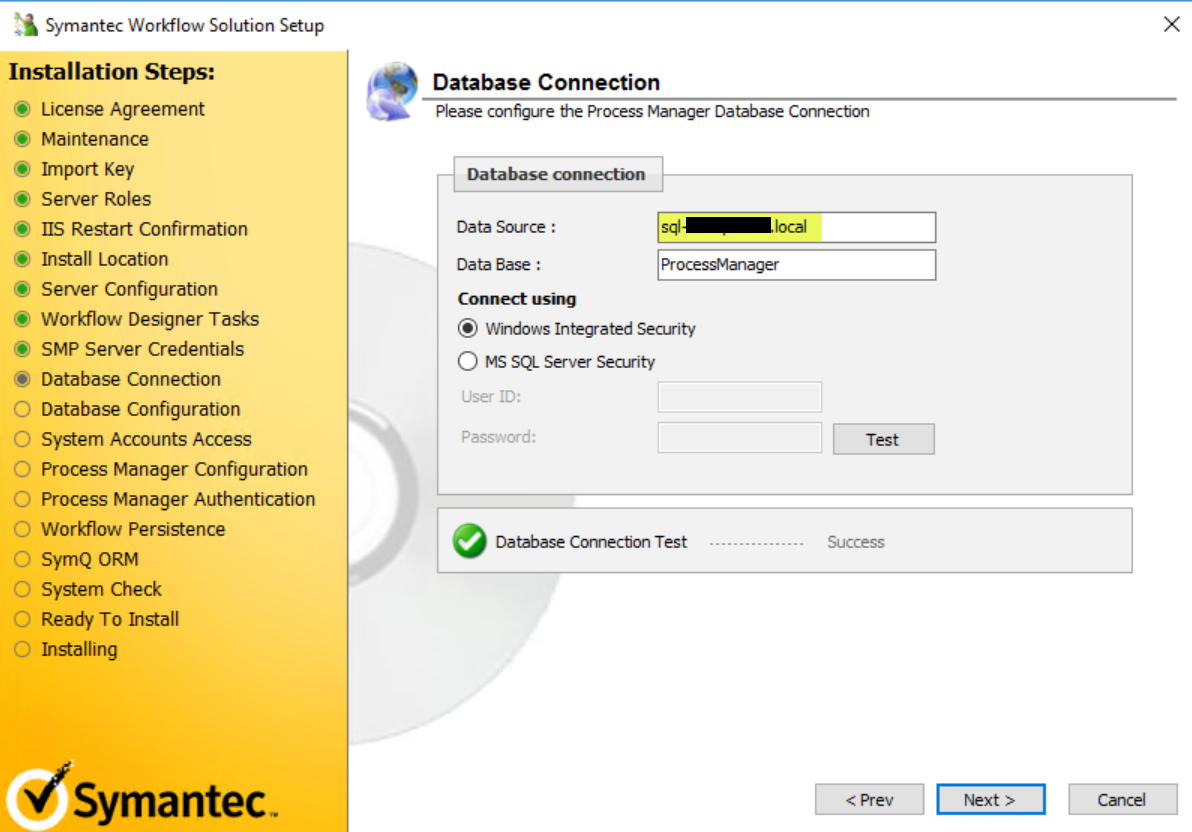
Task: Click the 'License Agreement' step text
Action: coord(122,110)
